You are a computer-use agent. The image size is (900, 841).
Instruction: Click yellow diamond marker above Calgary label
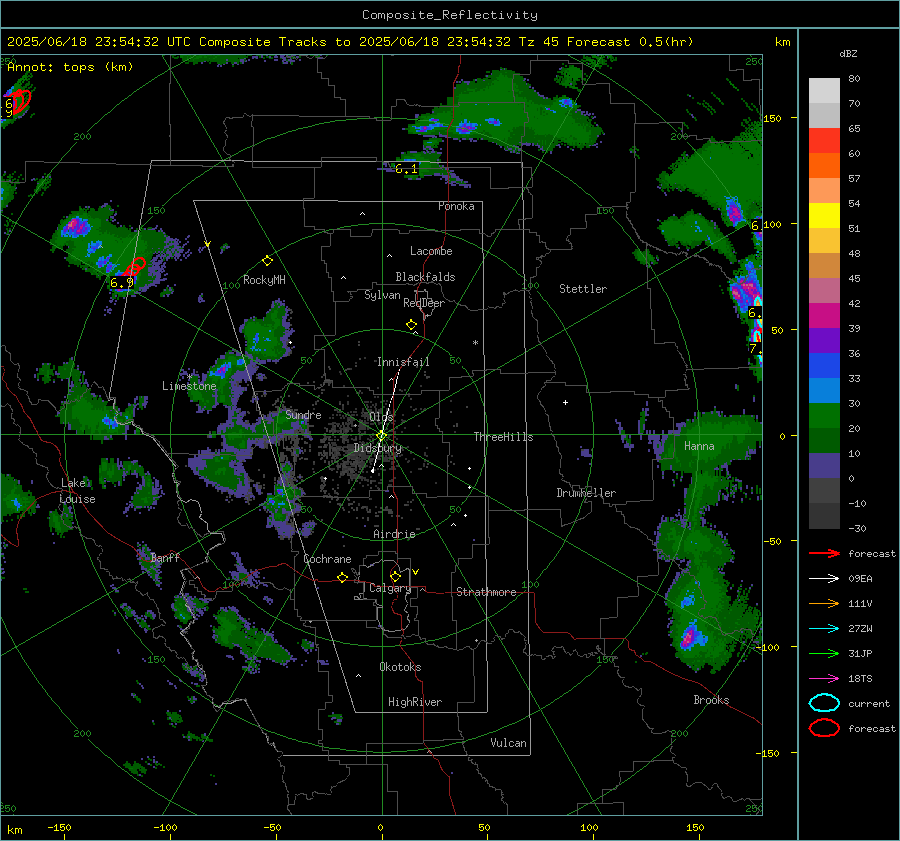pyautogui.click(x=395, y=576)
